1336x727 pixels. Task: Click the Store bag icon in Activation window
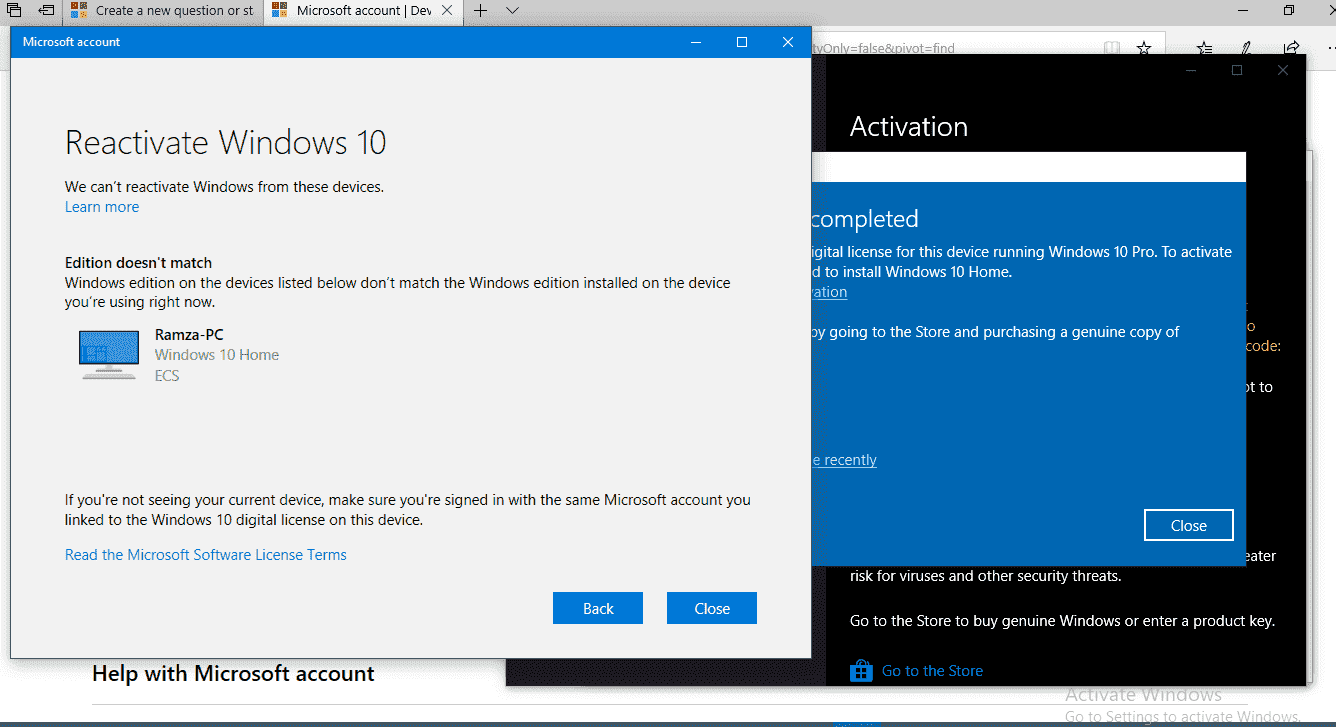861,671
